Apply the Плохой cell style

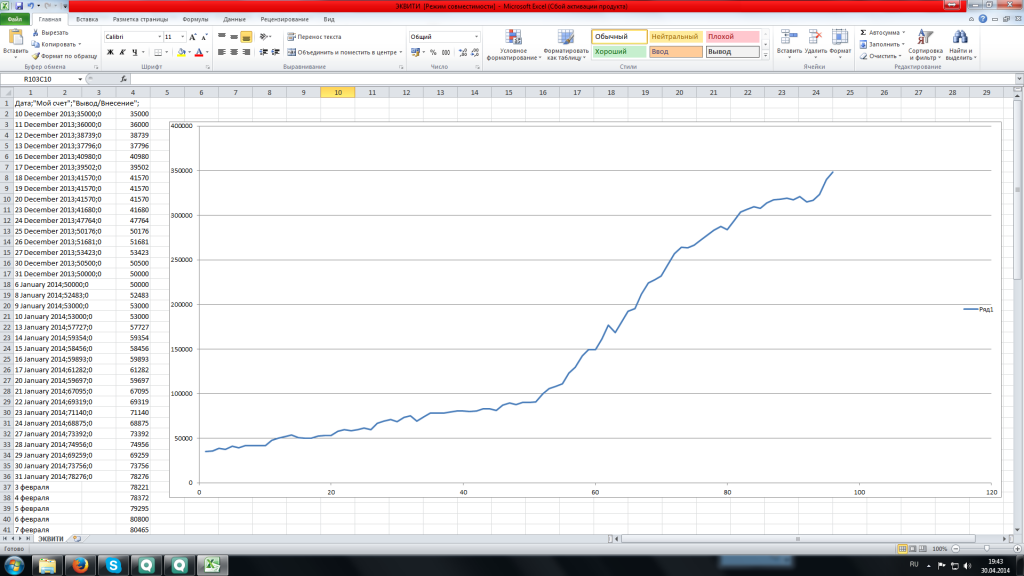732,37
